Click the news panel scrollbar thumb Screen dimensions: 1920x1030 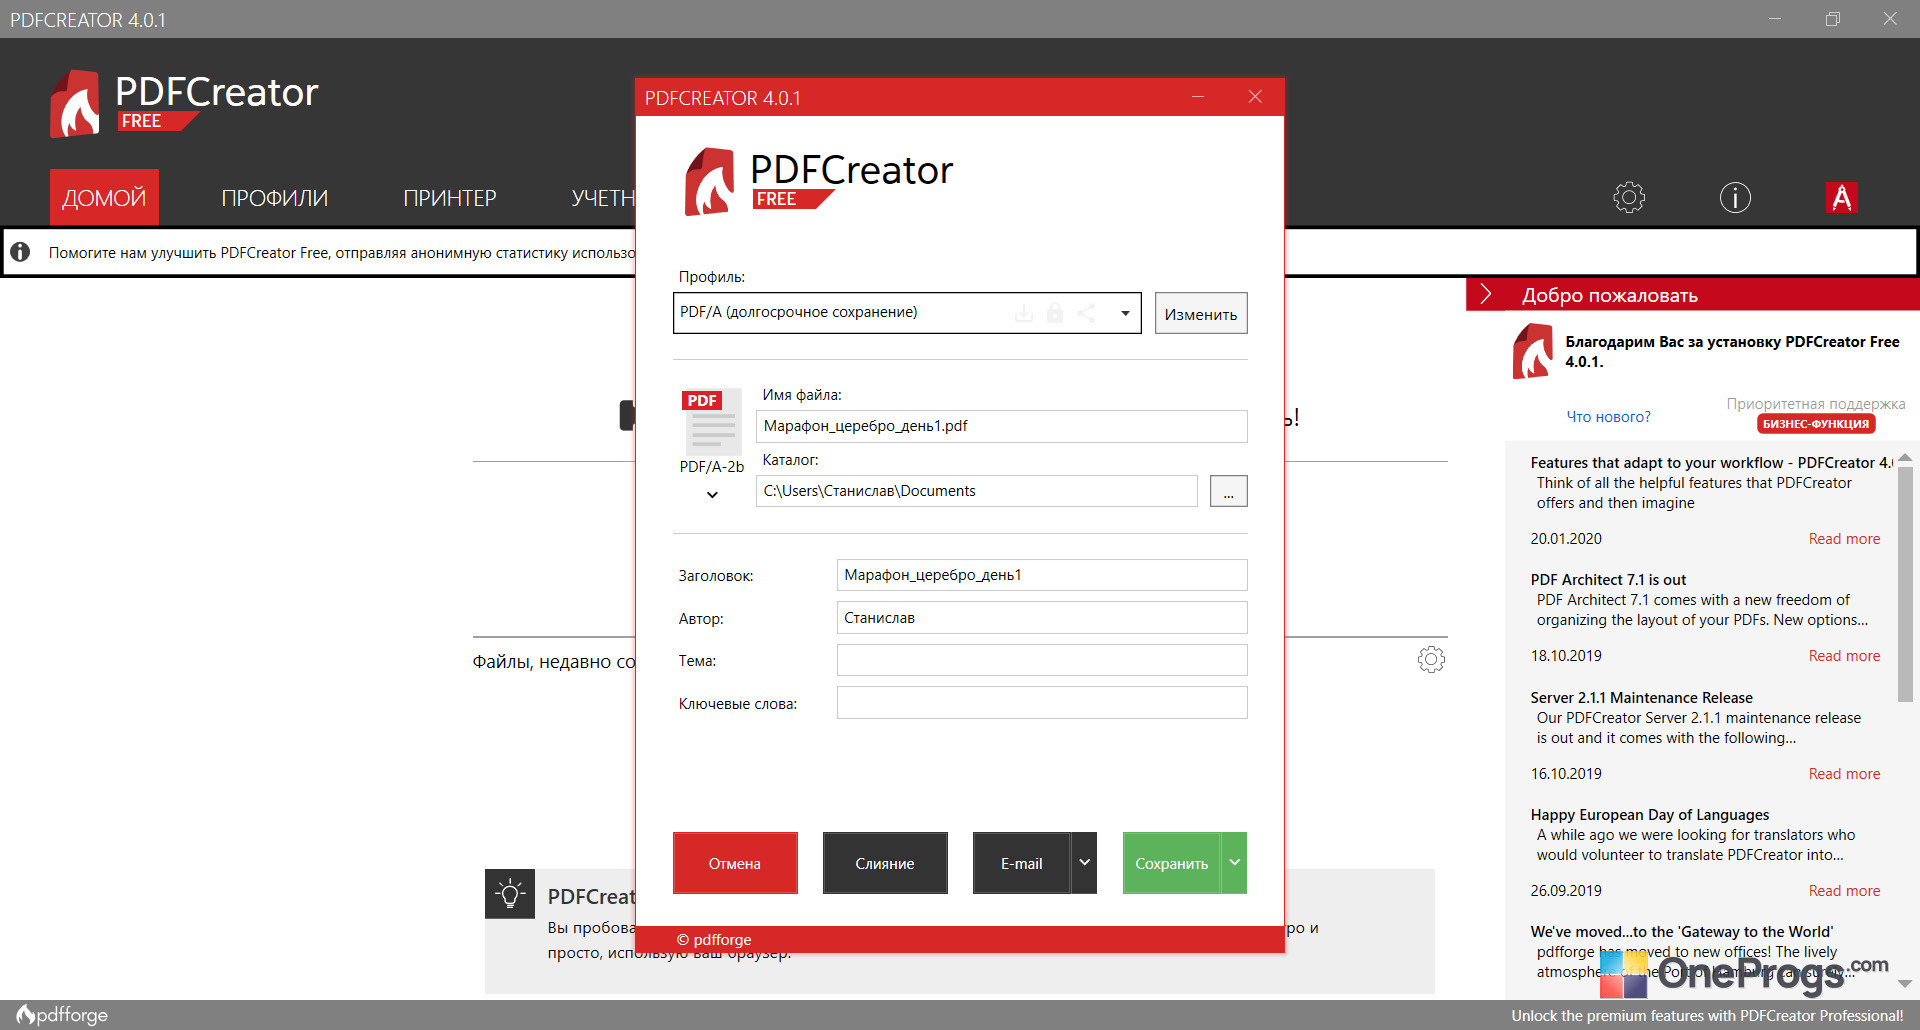point(1905,584)
